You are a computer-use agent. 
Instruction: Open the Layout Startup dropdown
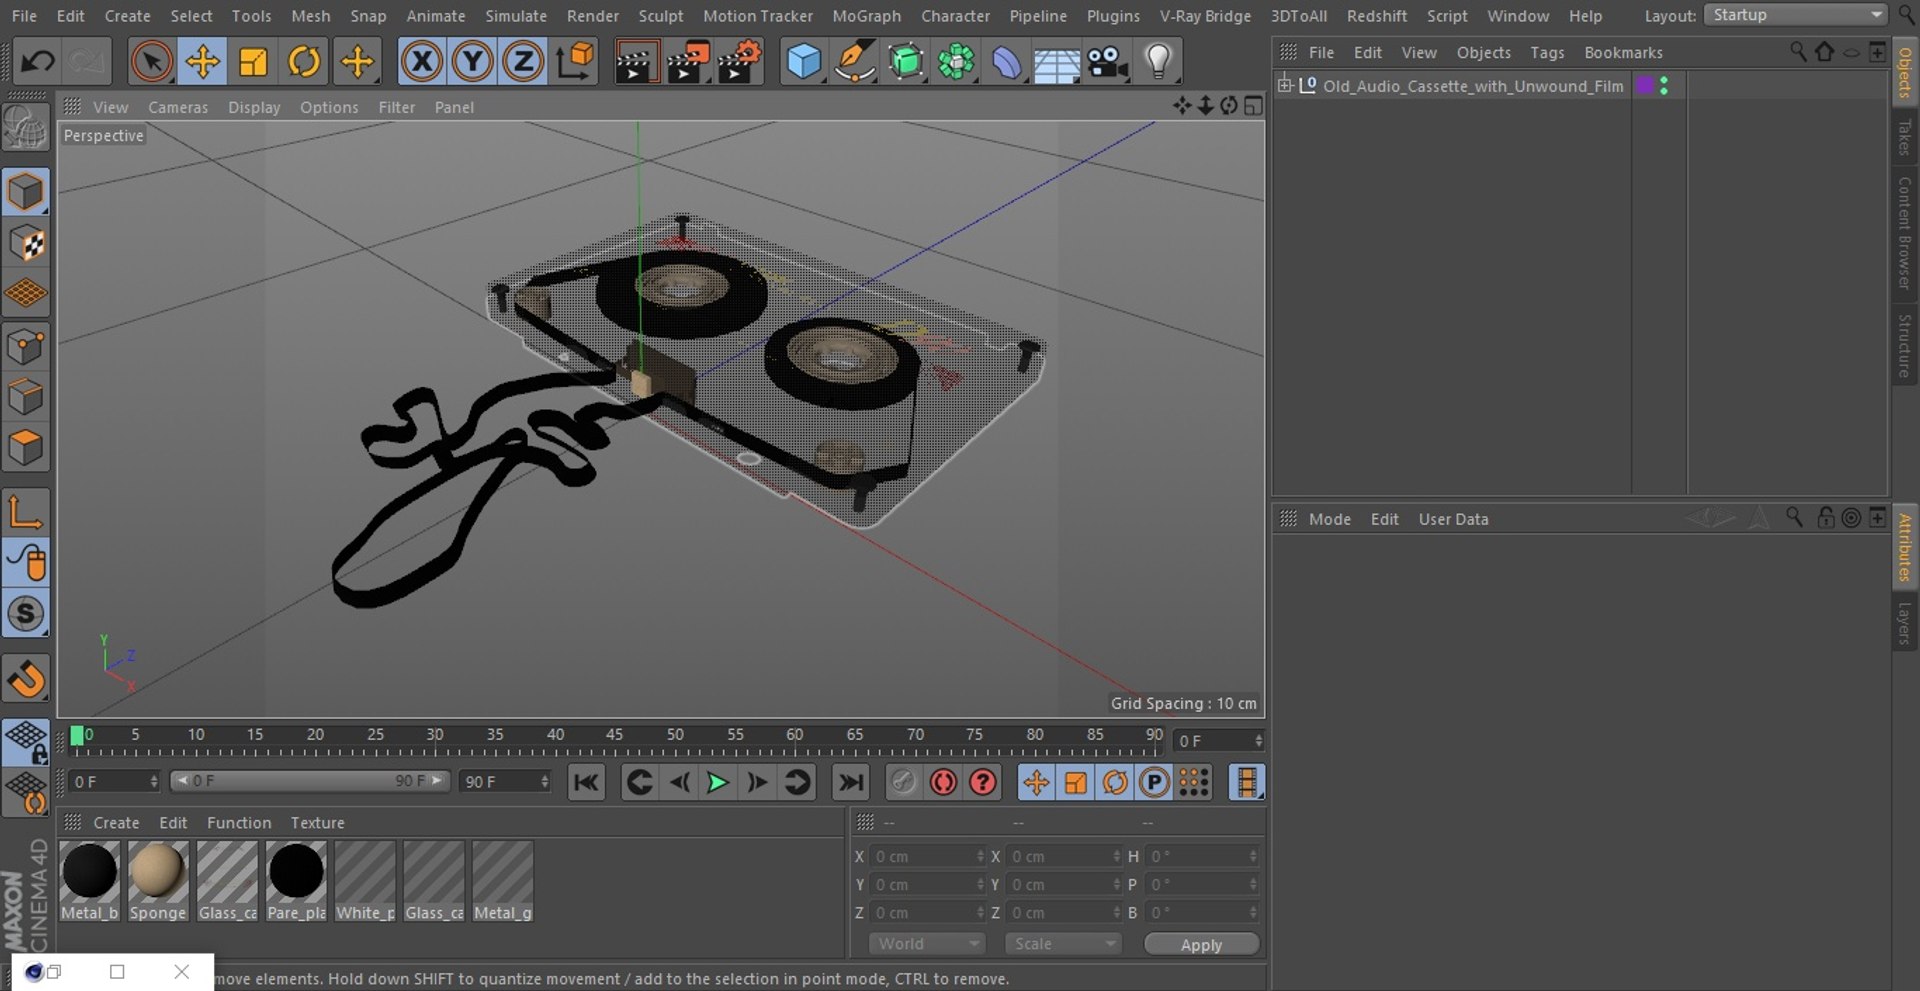click(1796, 15)
